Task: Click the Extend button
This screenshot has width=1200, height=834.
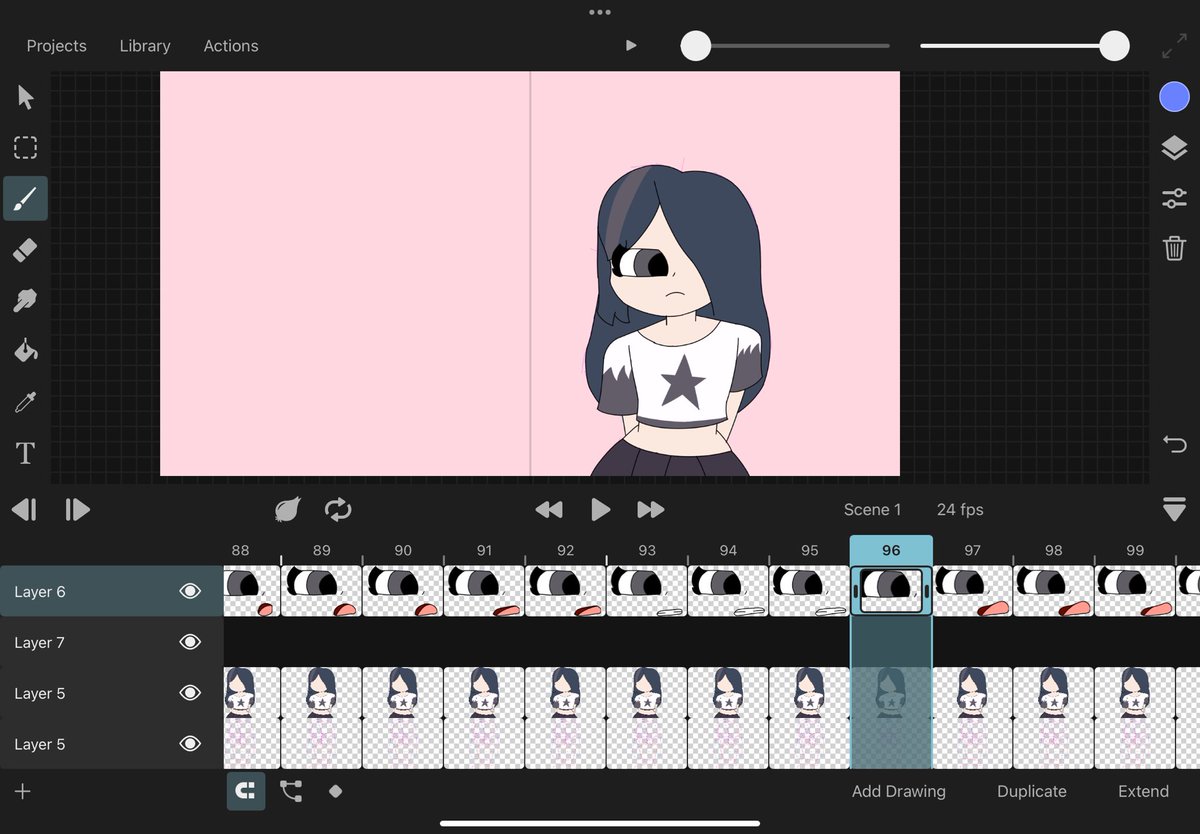Action: pos(1143,791)
